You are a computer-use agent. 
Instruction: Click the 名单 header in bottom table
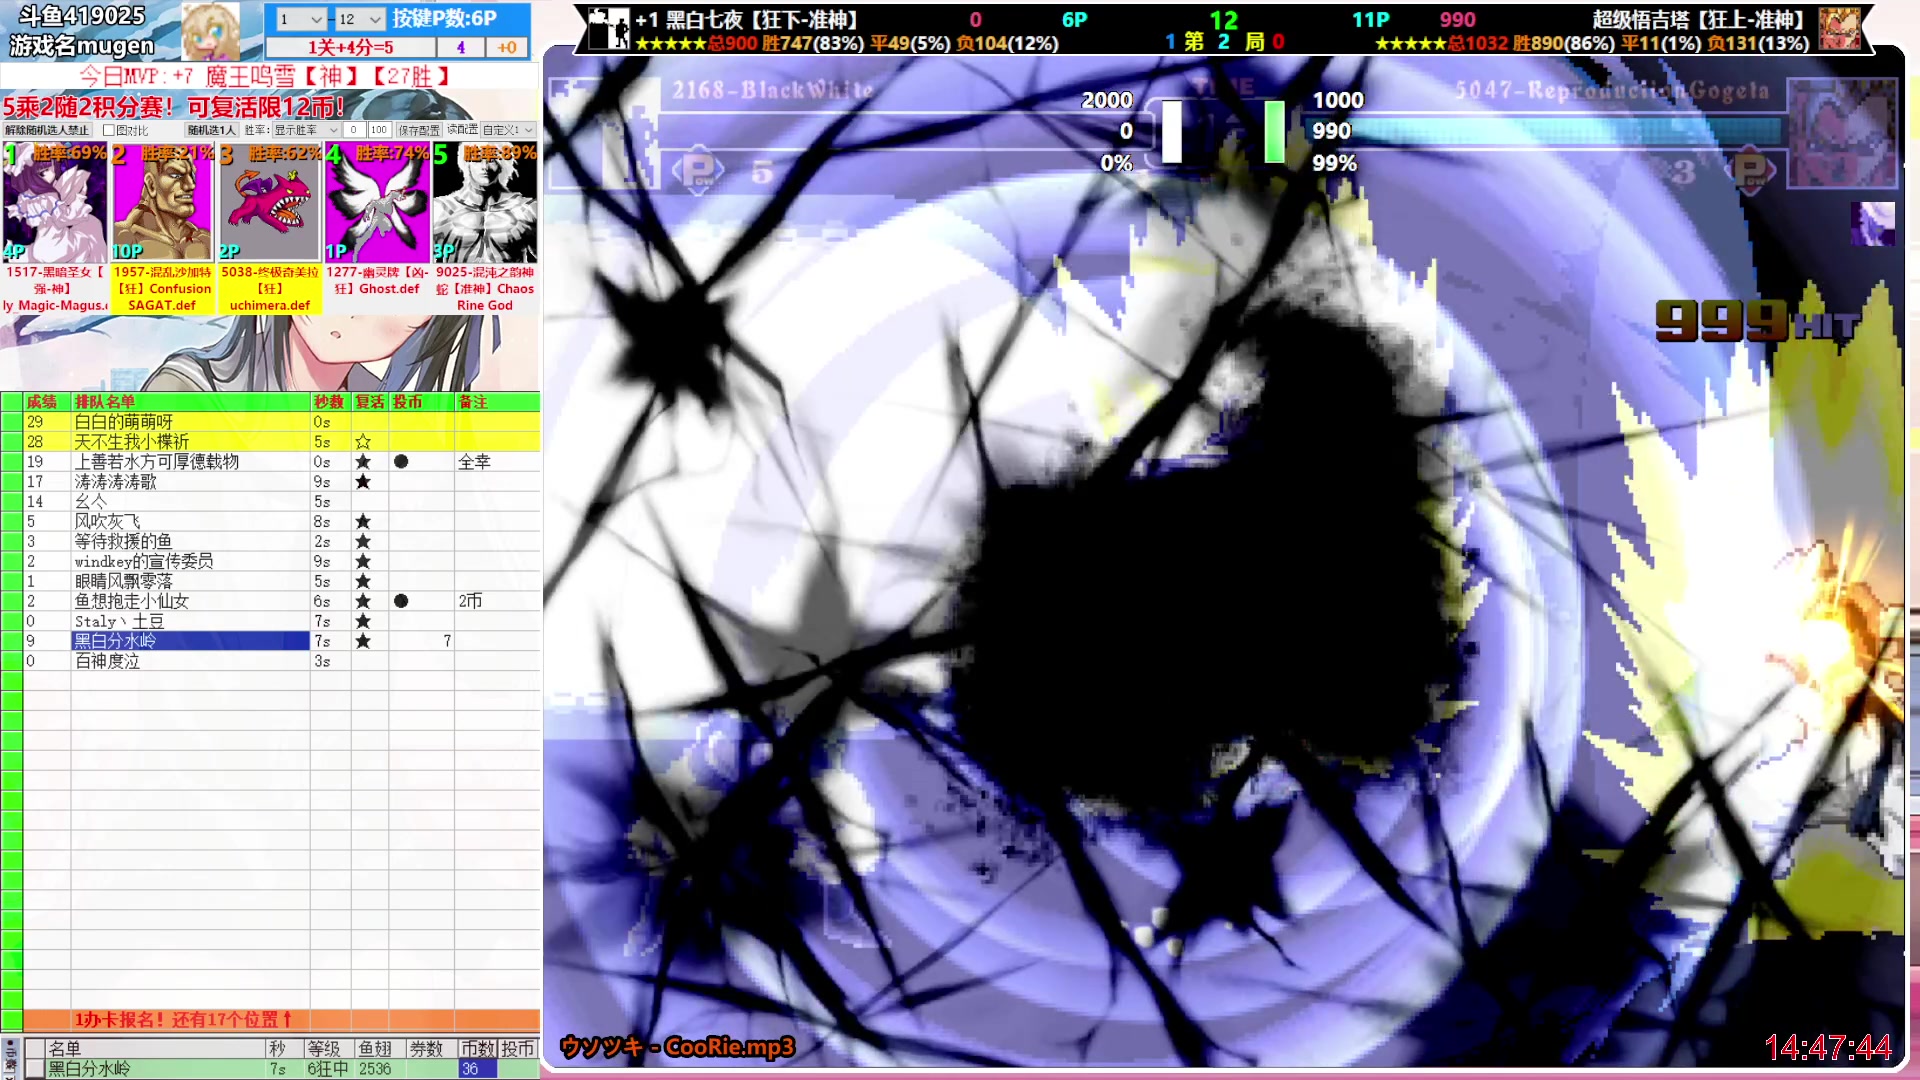(x=155, y=1048)
